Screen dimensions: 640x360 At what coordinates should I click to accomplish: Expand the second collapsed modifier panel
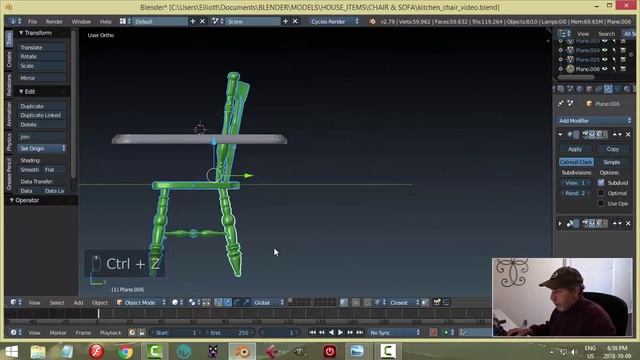(x=560, y=223)
